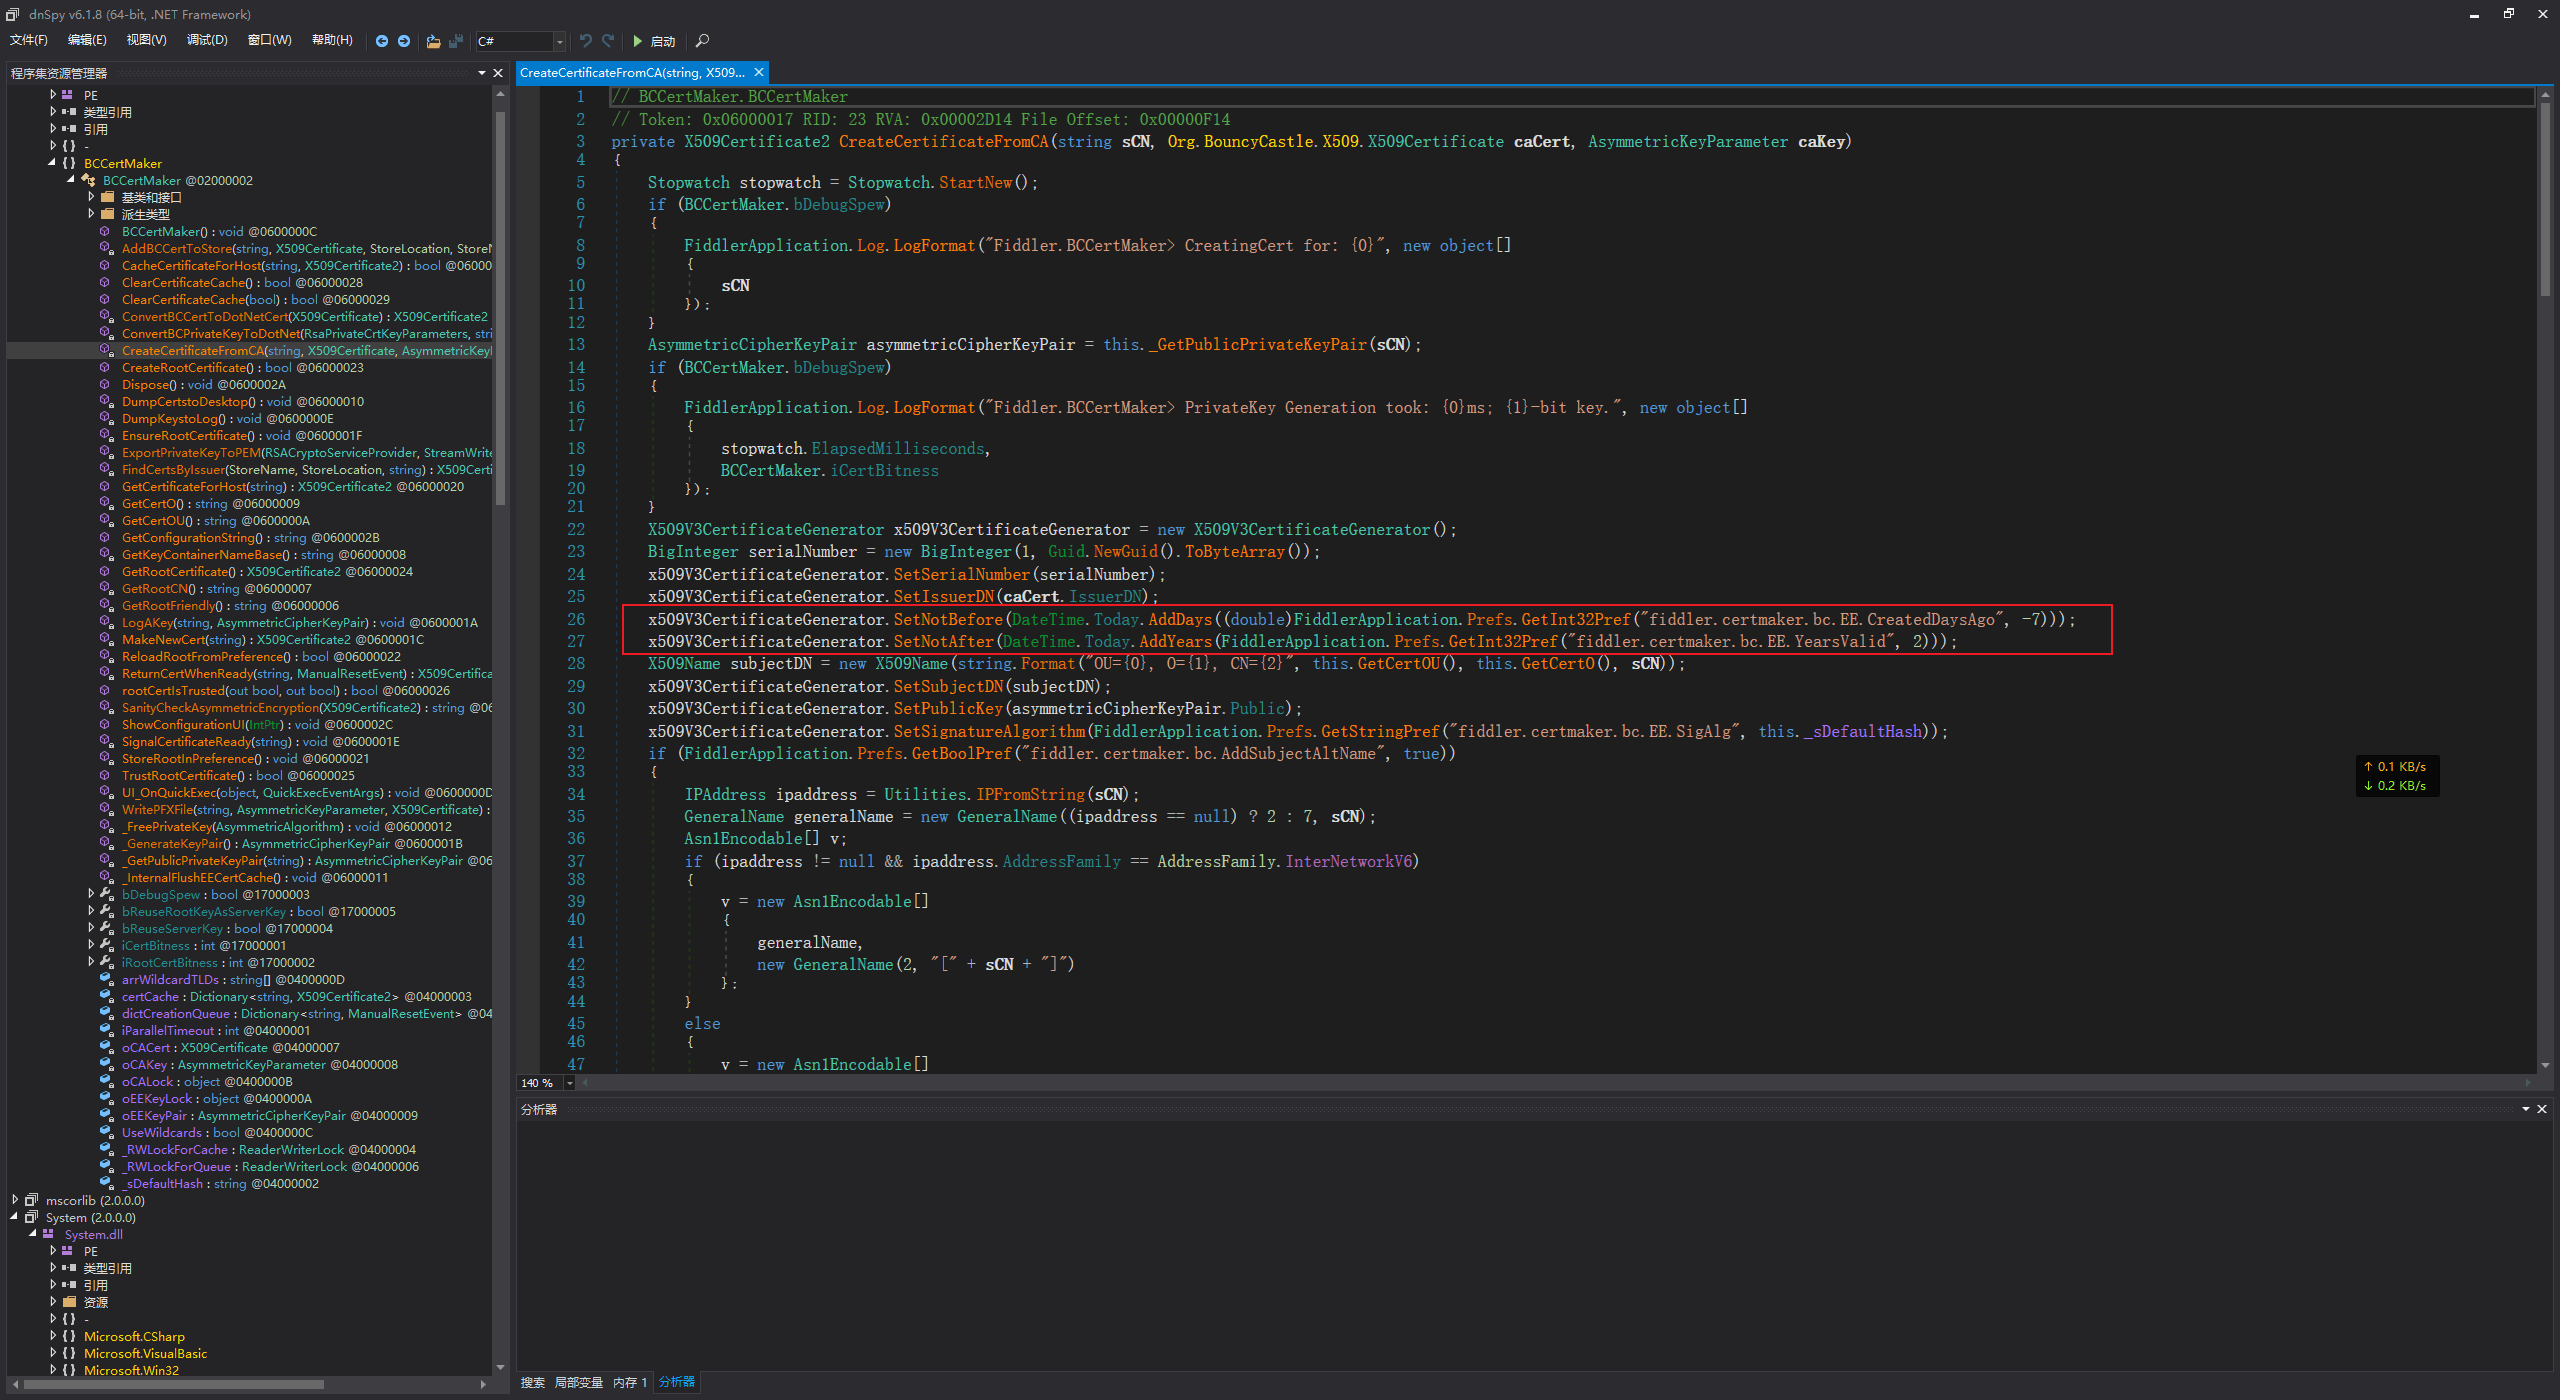
Task: Click the property icon beside iCertBitness
Action: (106, 945)
